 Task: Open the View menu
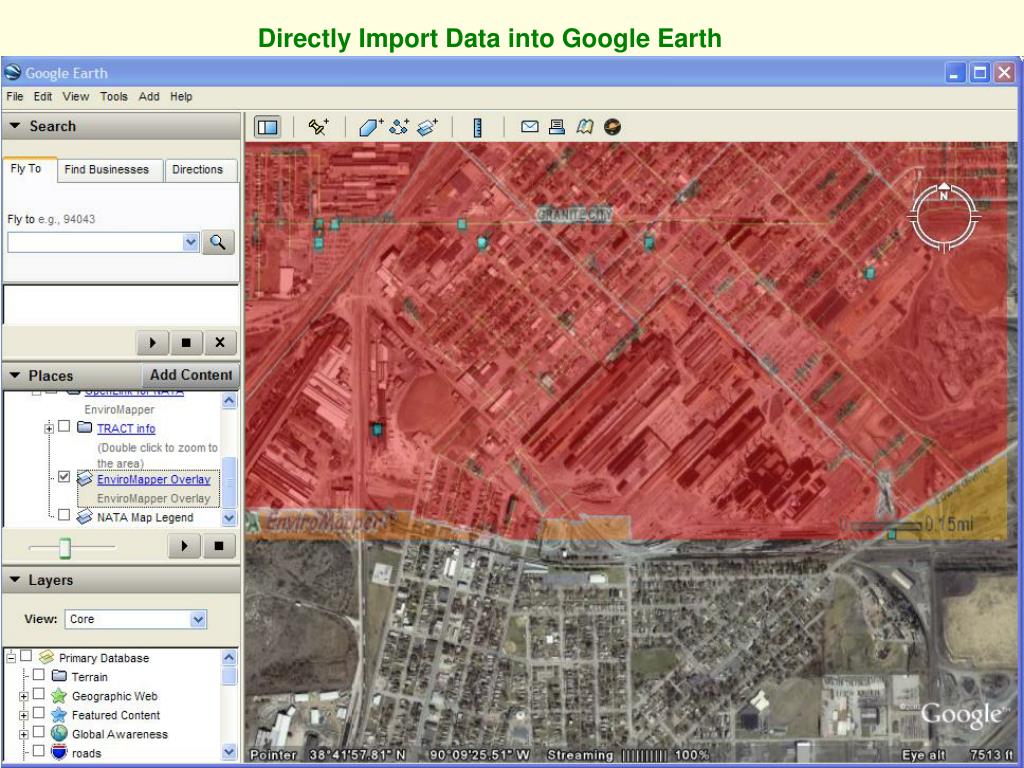76,97
